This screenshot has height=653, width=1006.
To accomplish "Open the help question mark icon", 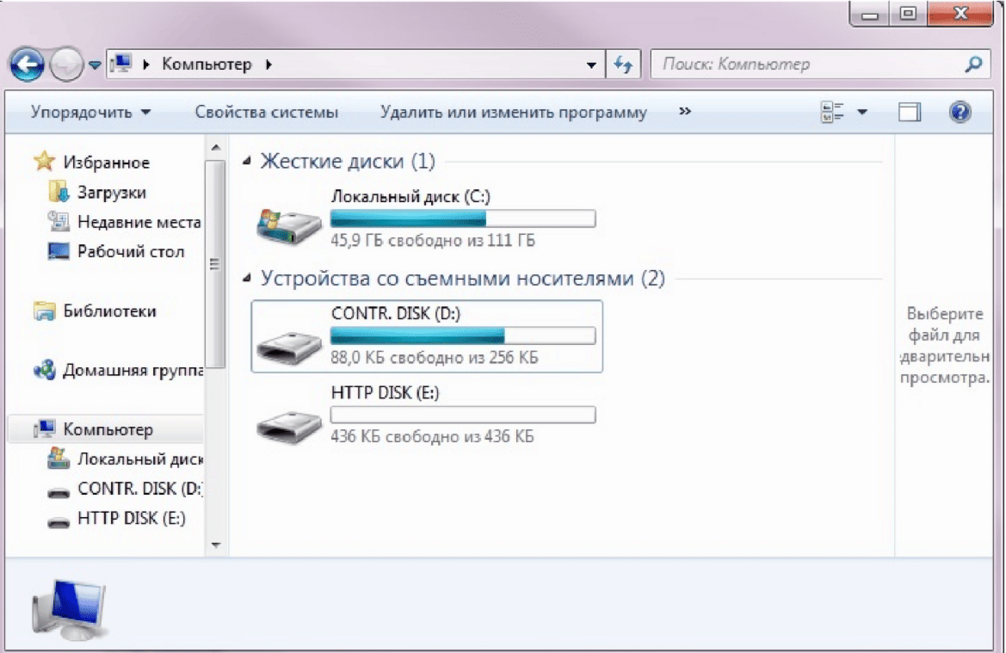I will (x=960, y=112).
